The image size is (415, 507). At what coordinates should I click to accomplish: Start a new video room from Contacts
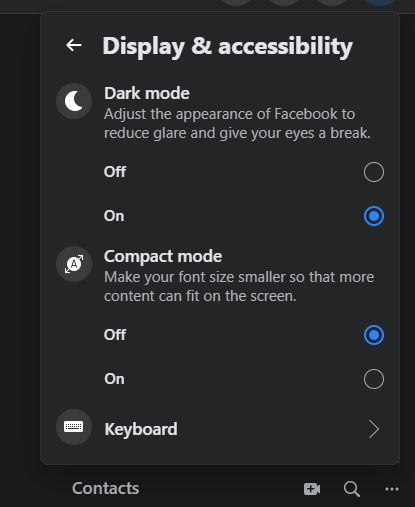[312, 489]
